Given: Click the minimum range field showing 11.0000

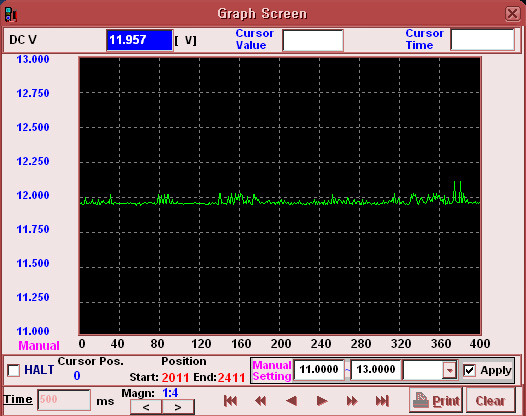Looking at the screenshot, I should [319, 370].
